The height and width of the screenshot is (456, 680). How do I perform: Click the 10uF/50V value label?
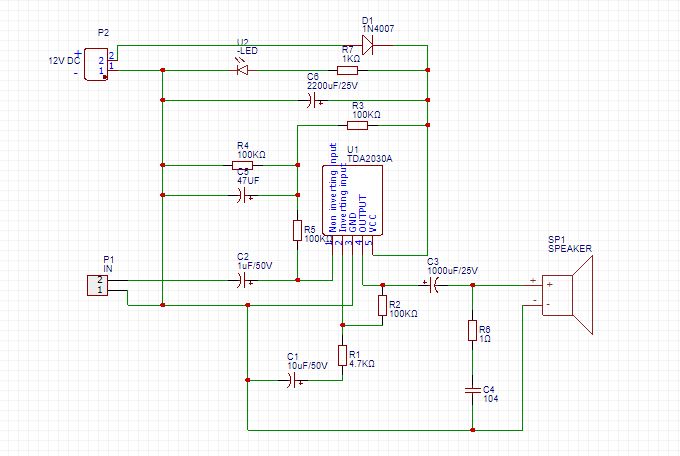(x=307, y=366)
